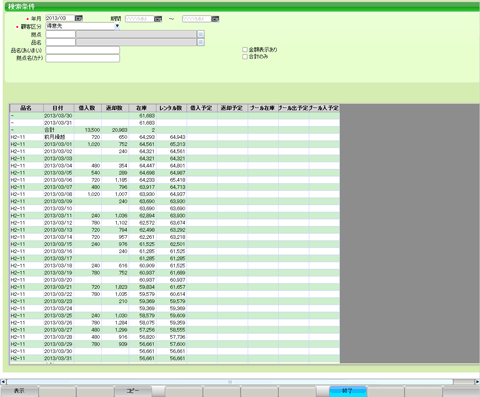This screenshot has height=397, width=480.
Task: Click stock value 64,561 for 2013/03/01
Action: point(142,144)
